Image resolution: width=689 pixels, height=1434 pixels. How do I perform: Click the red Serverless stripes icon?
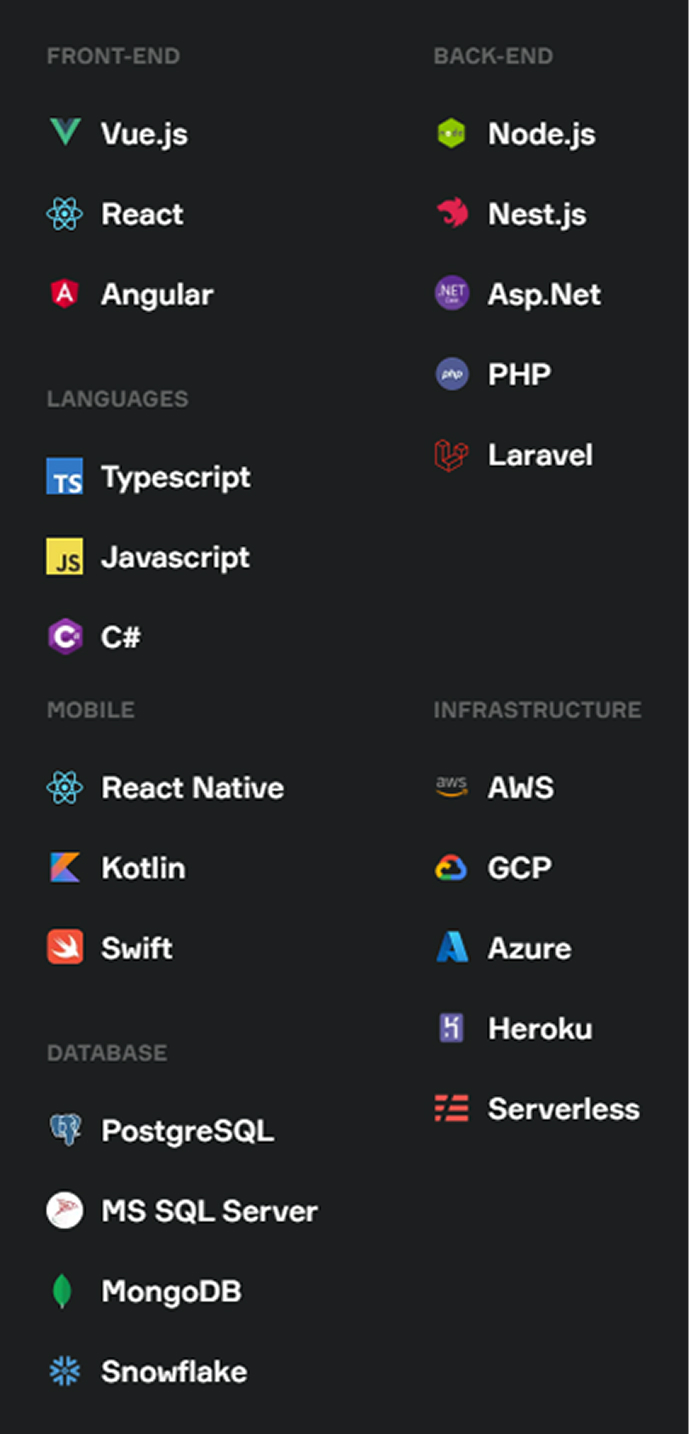(x=452, y=1108)
